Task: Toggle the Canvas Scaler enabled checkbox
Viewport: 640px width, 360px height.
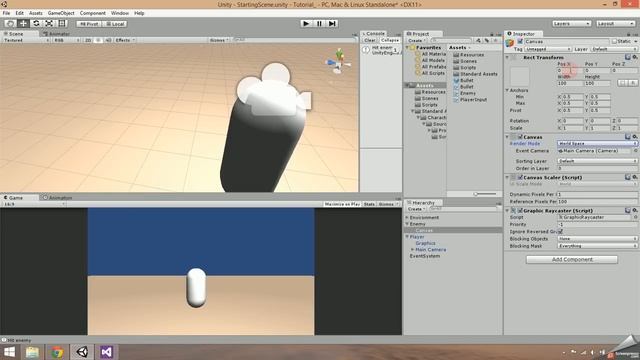Action: click(x=520, y=177)
